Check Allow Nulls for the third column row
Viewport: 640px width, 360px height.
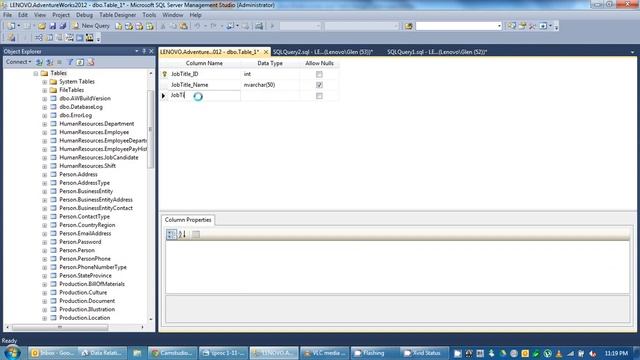point(319,96)
